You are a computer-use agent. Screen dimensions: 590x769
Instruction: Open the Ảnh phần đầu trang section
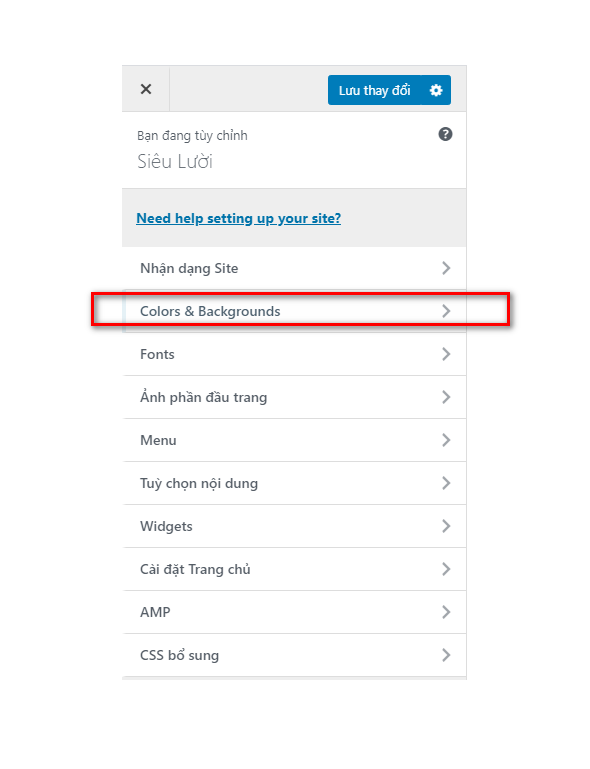coord(294,397)
